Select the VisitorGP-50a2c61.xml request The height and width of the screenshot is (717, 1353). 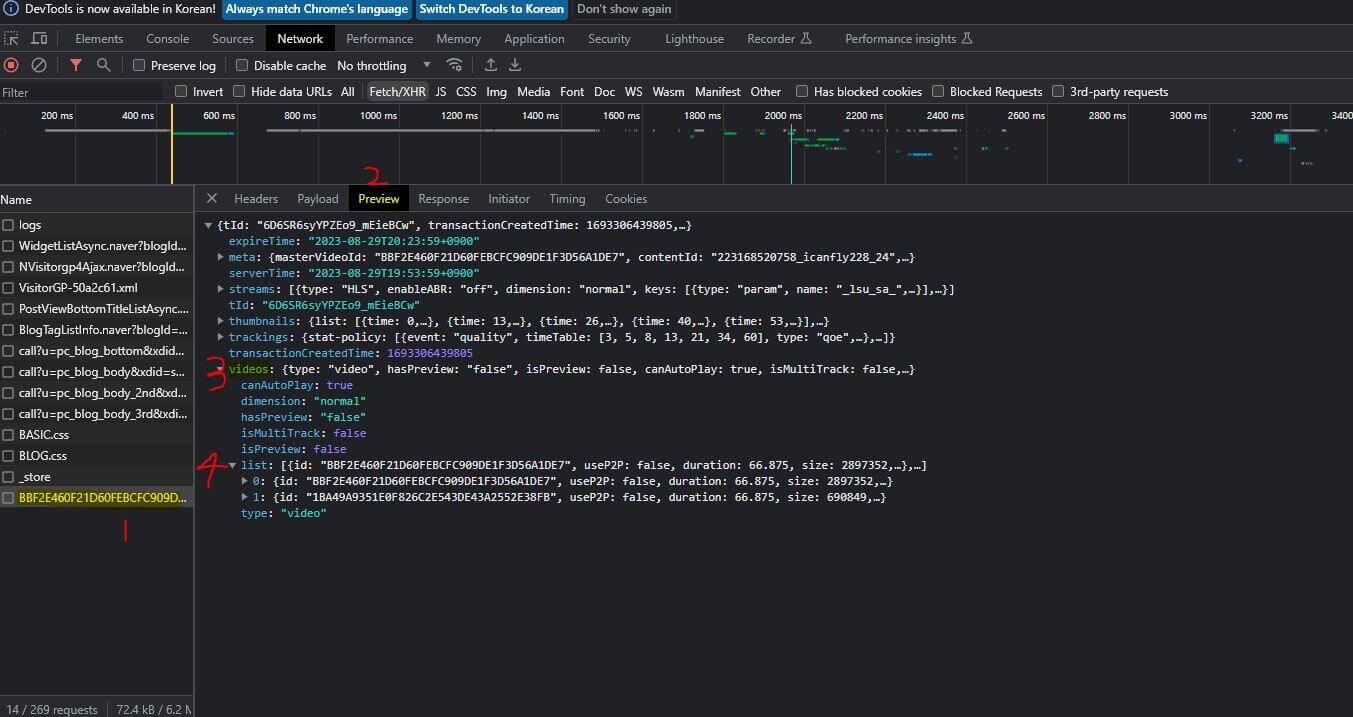[96, 288]
